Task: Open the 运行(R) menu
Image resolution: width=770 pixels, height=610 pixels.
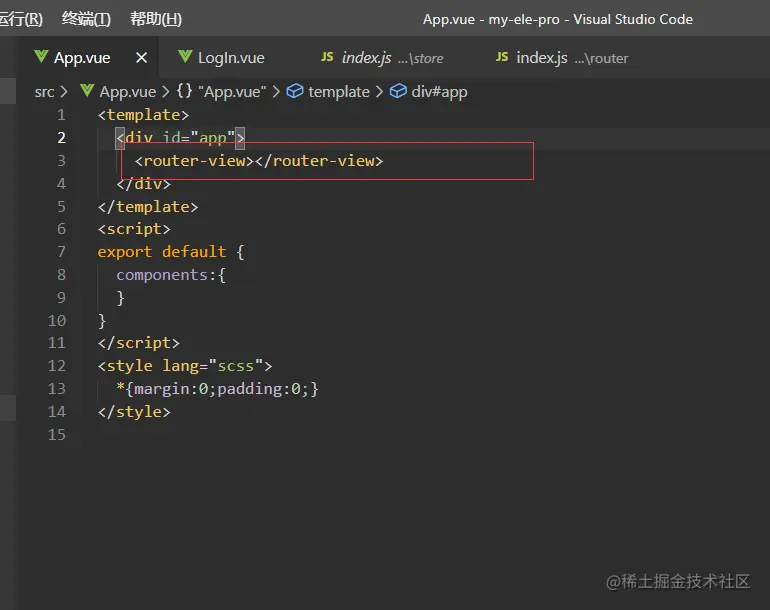Action: pyautogui.click(x=21, y=19)
